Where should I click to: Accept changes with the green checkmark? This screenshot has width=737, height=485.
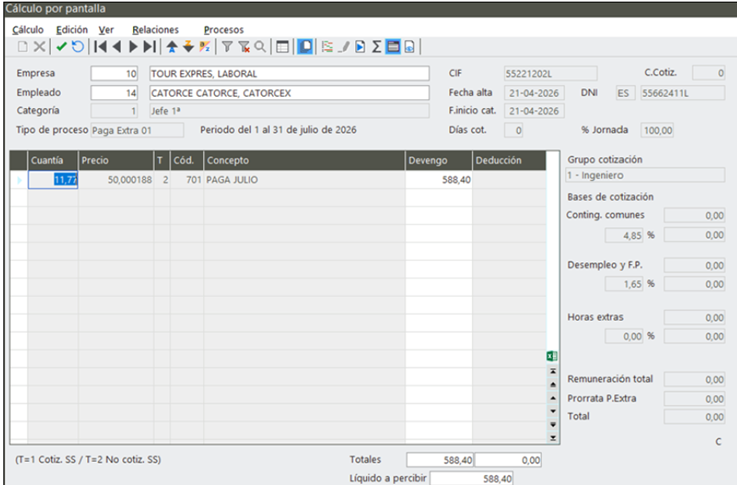point(62,47)
